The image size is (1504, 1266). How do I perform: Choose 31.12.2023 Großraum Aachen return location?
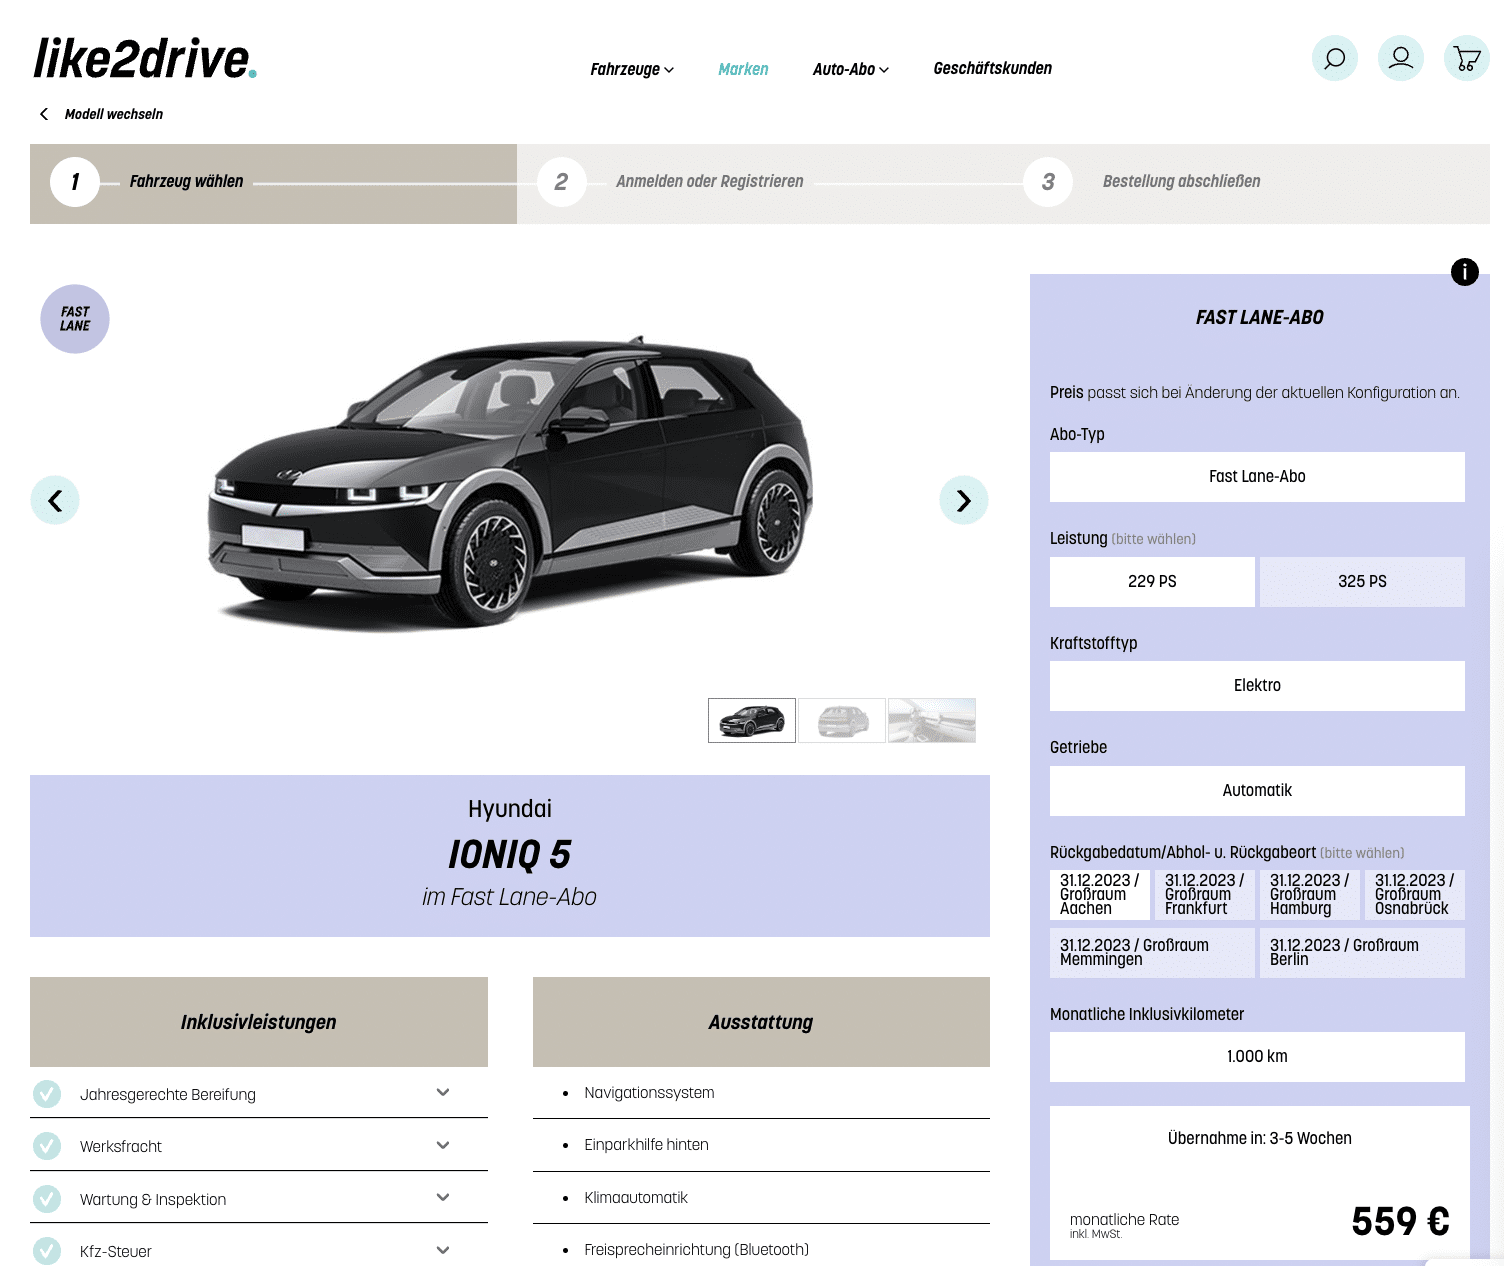click(x=1100, y=895)
